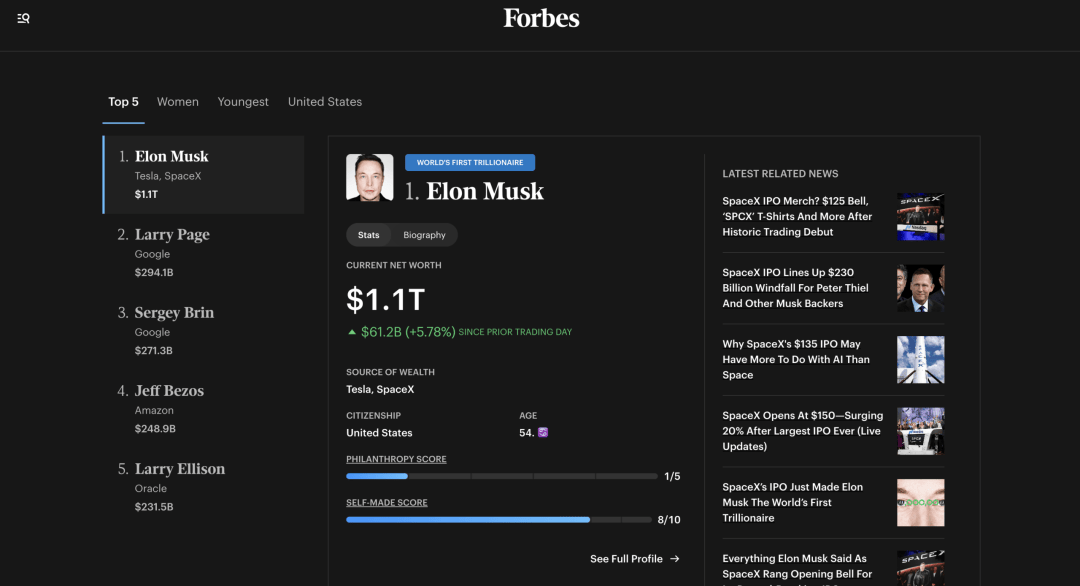
Task: Click the Forbes logo
Action: coord(541,18)
